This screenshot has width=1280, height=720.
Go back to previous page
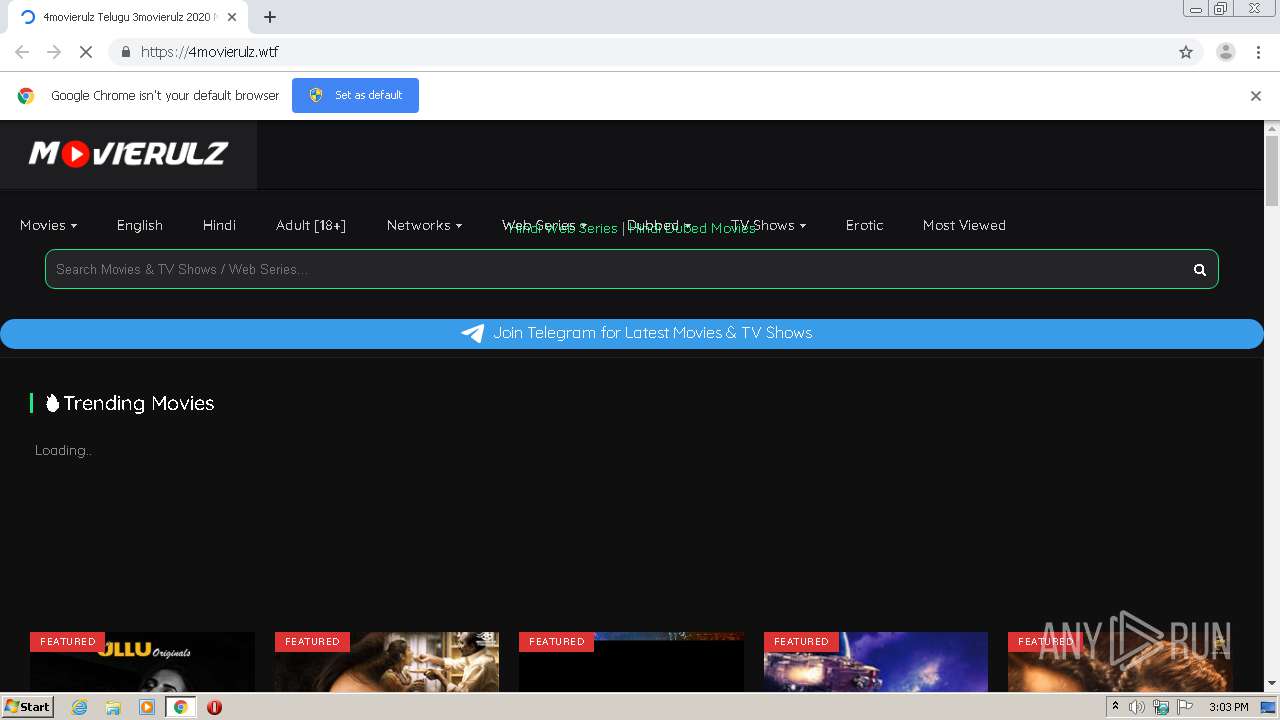pos(22,52)
